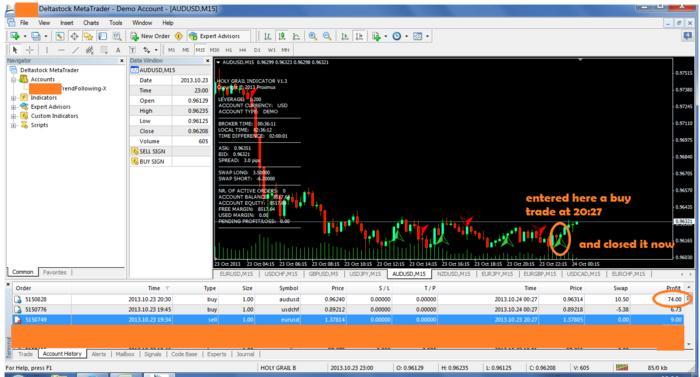Select the Cursor arrow tool
The image size is (700, 377).
click(15, 50)
